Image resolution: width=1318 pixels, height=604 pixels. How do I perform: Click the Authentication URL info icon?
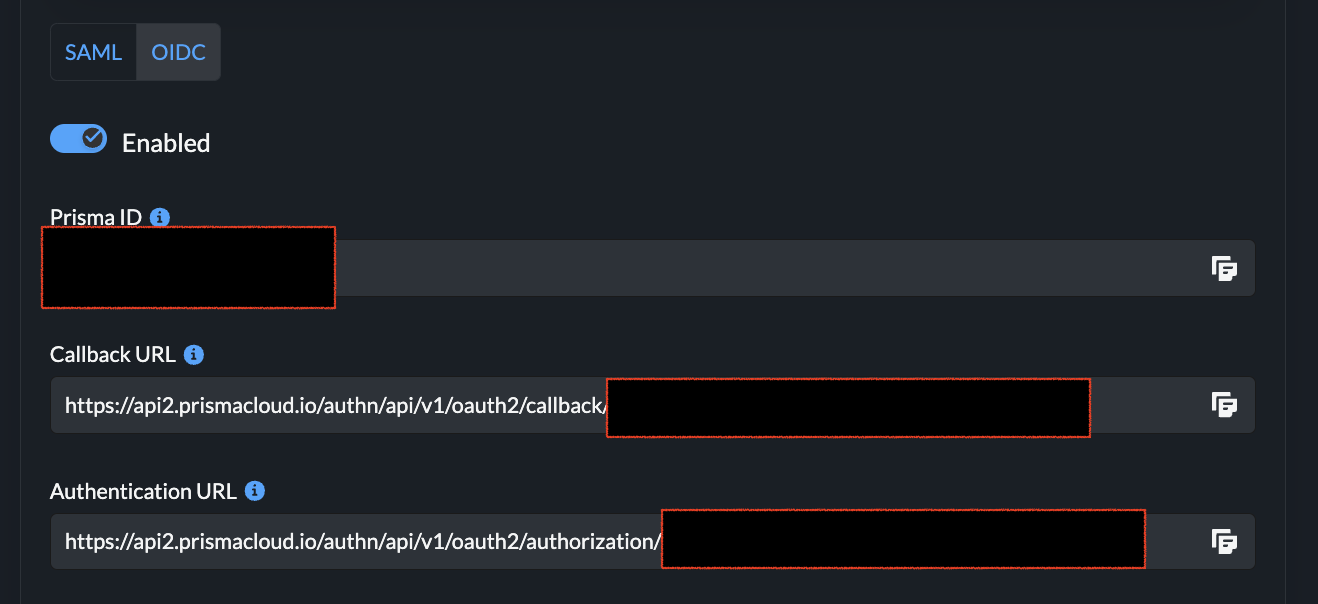(x=255, y=491)
